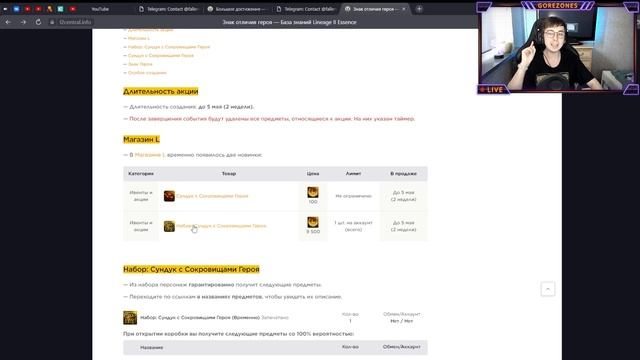The image size is (640, 360).
Task: Click the 'Набор: Сундук с Сокровищами Героя' heading
Action: coord(191,269)
